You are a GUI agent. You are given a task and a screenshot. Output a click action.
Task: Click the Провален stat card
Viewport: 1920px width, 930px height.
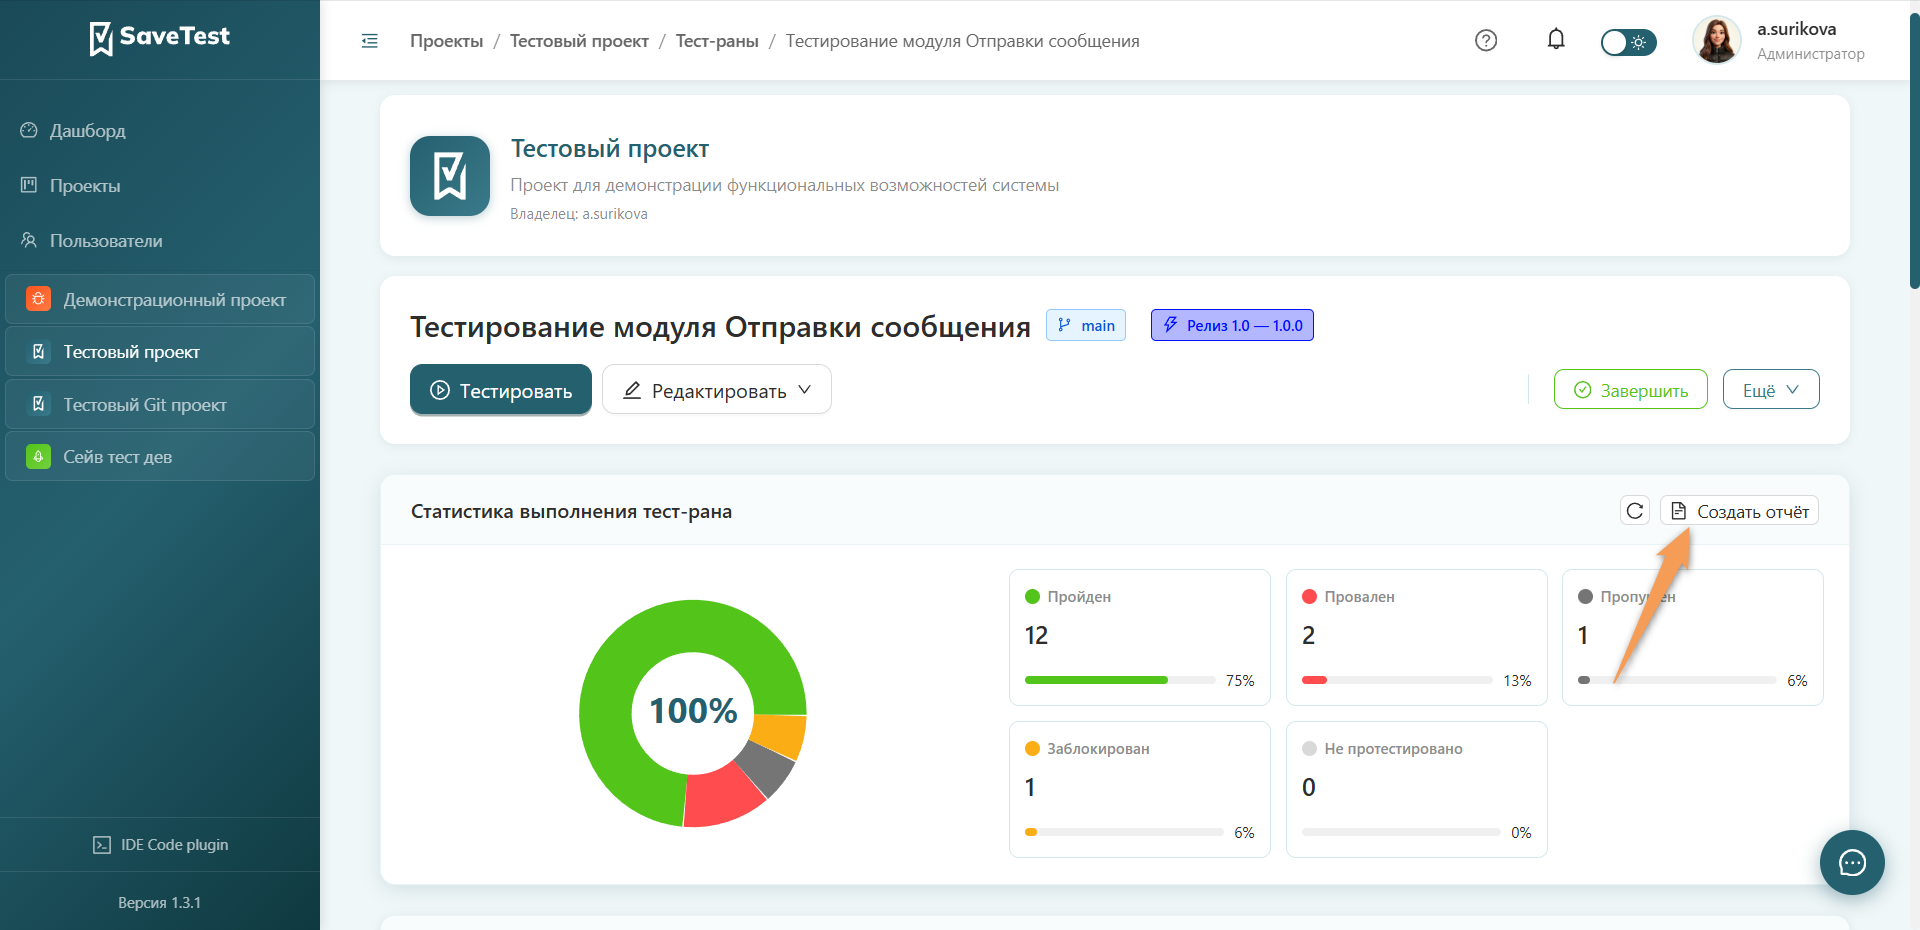pyautogui.click(x=1417, y=638)
